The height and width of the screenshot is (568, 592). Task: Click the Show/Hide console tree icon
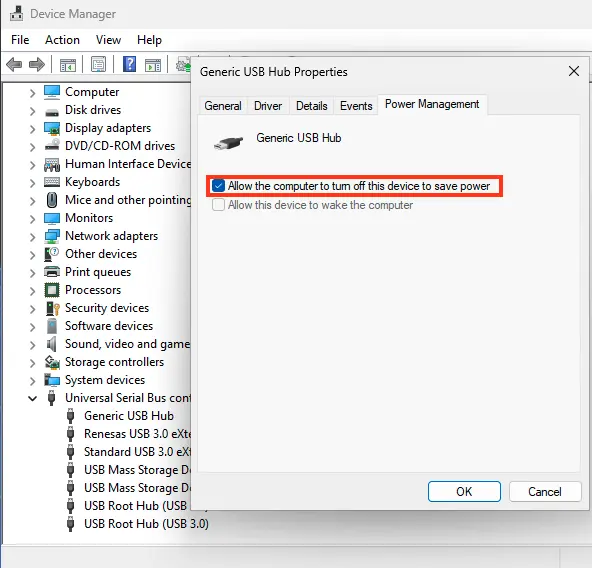click(x=68, y=65)
